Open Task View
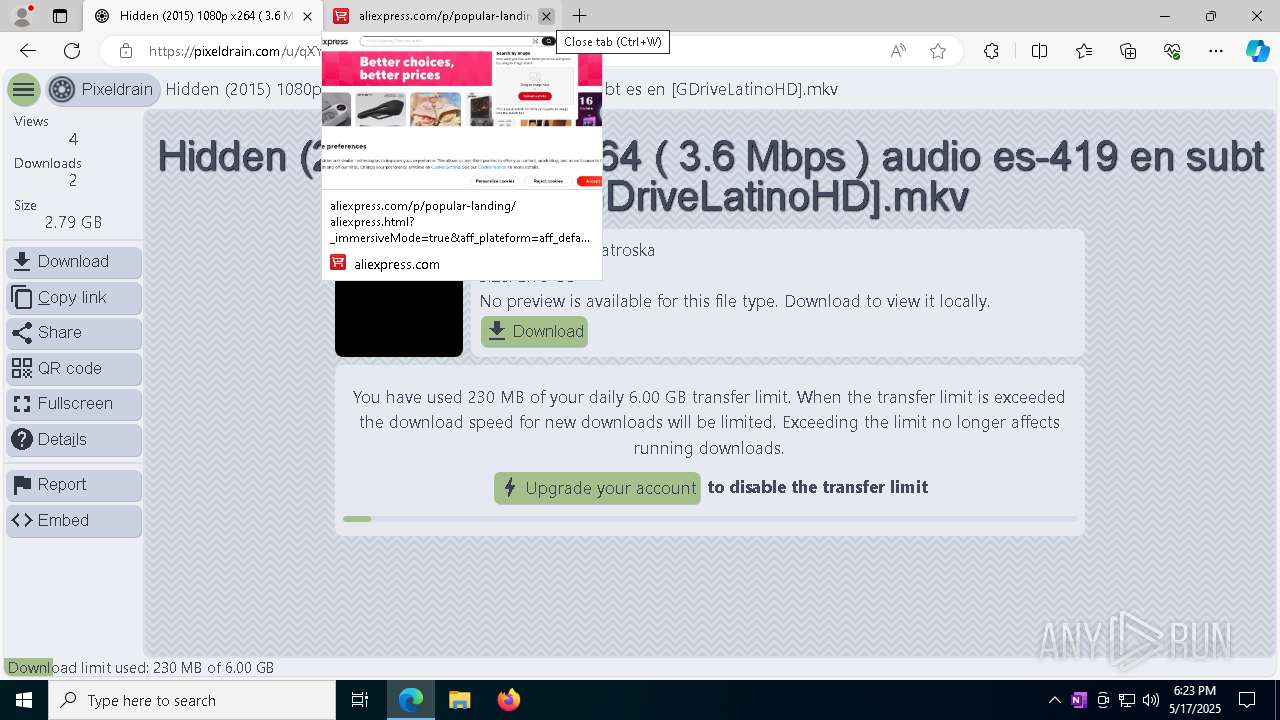 click(360, 700)
